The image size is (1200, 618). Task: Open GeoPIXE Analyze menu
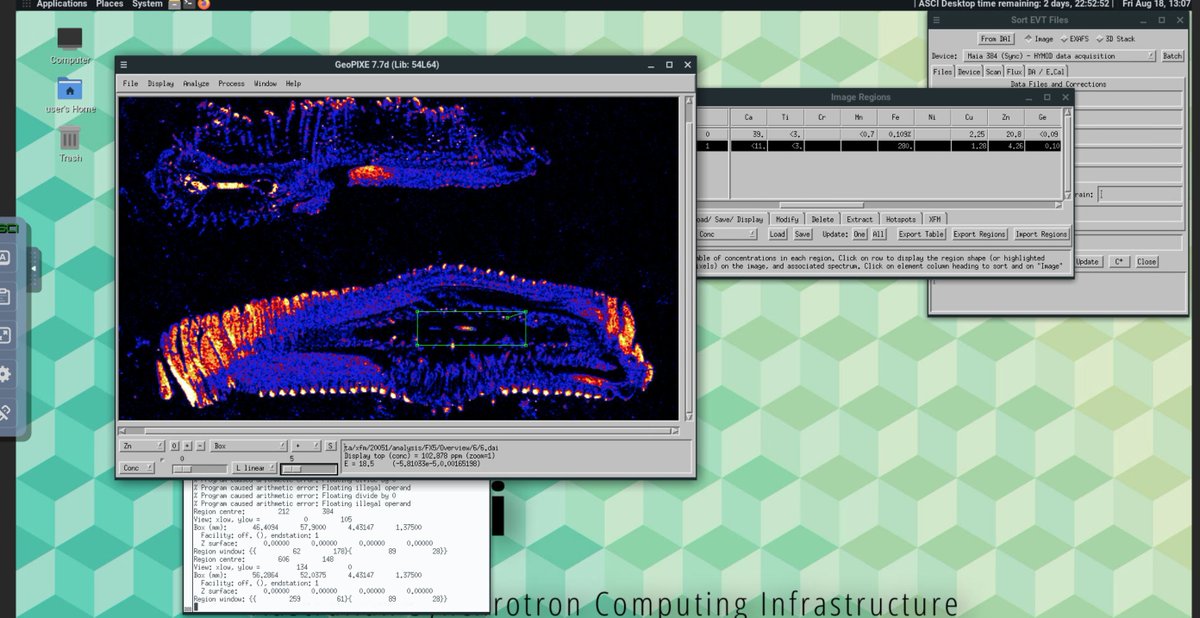pos(196,83)
